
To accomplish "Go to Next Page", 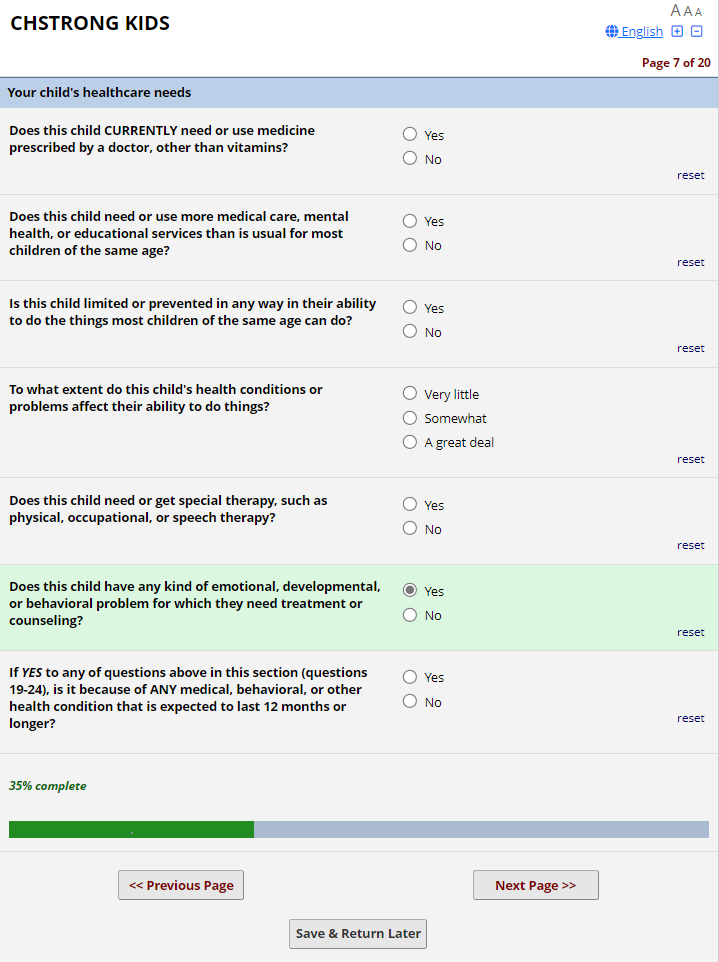I will click(535, 885).
